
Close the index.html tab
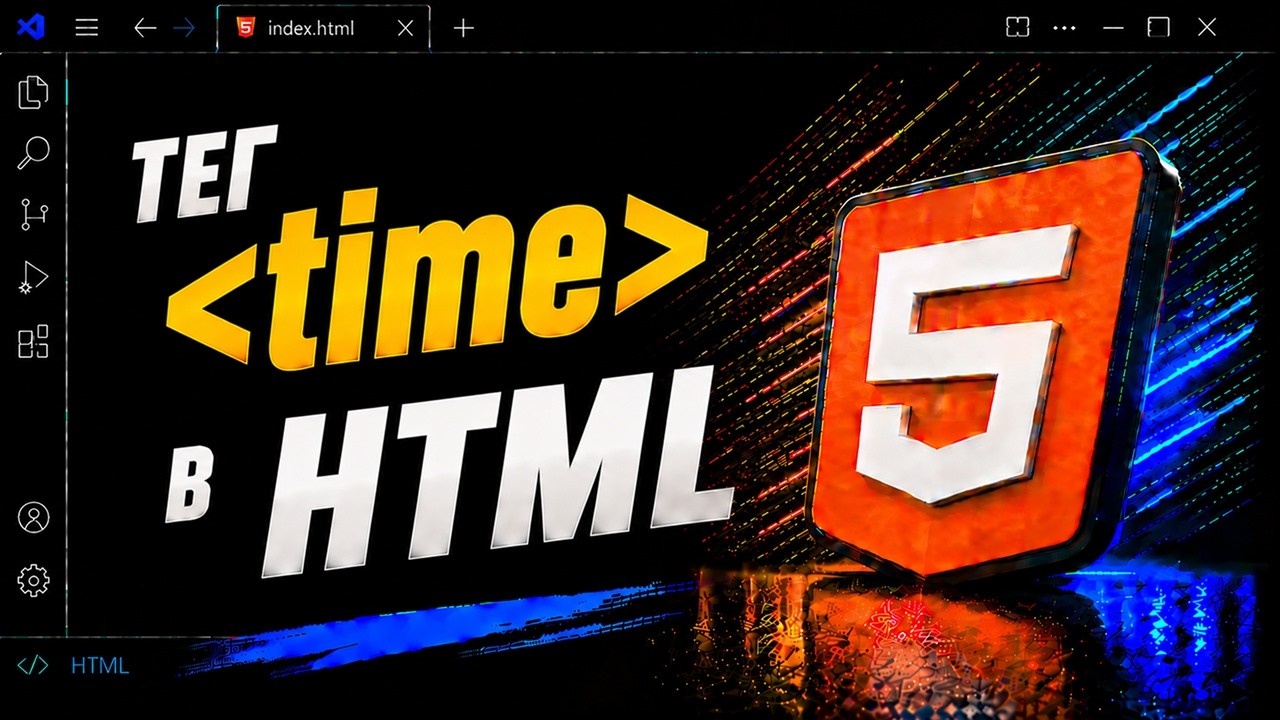tap(405, 28)
